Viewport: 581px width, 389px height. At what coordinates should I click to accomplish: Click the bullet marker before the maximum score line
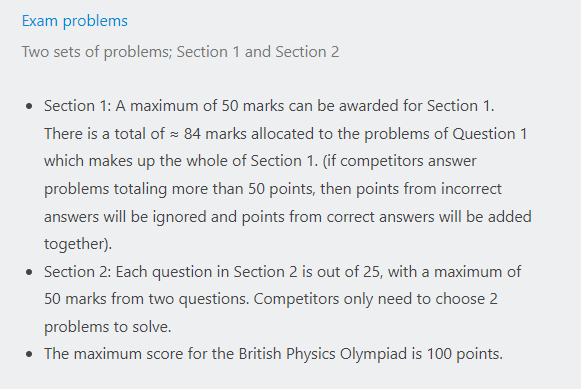tap(29, 354)
